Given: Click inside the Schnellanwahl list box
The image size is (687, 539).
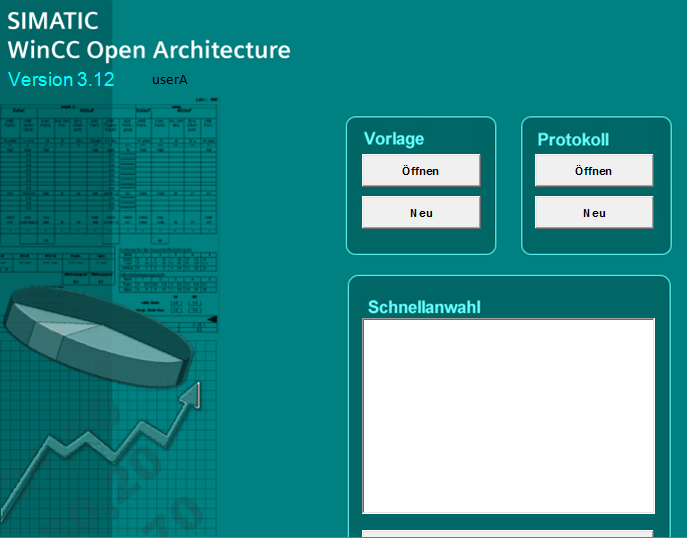Looking at the screenshot, I should click(x=508, y=415).
